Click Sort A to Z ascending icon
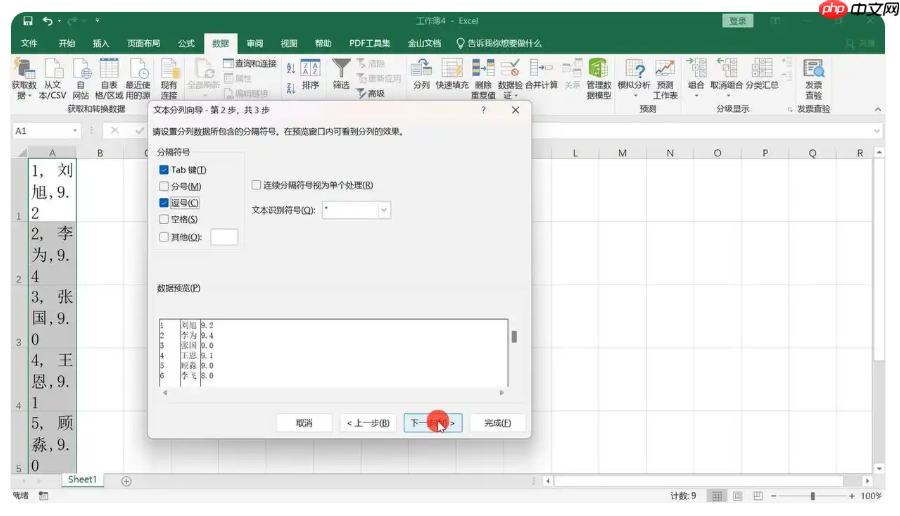The width and height of the screenshot is (900, 516). (291, 68)
